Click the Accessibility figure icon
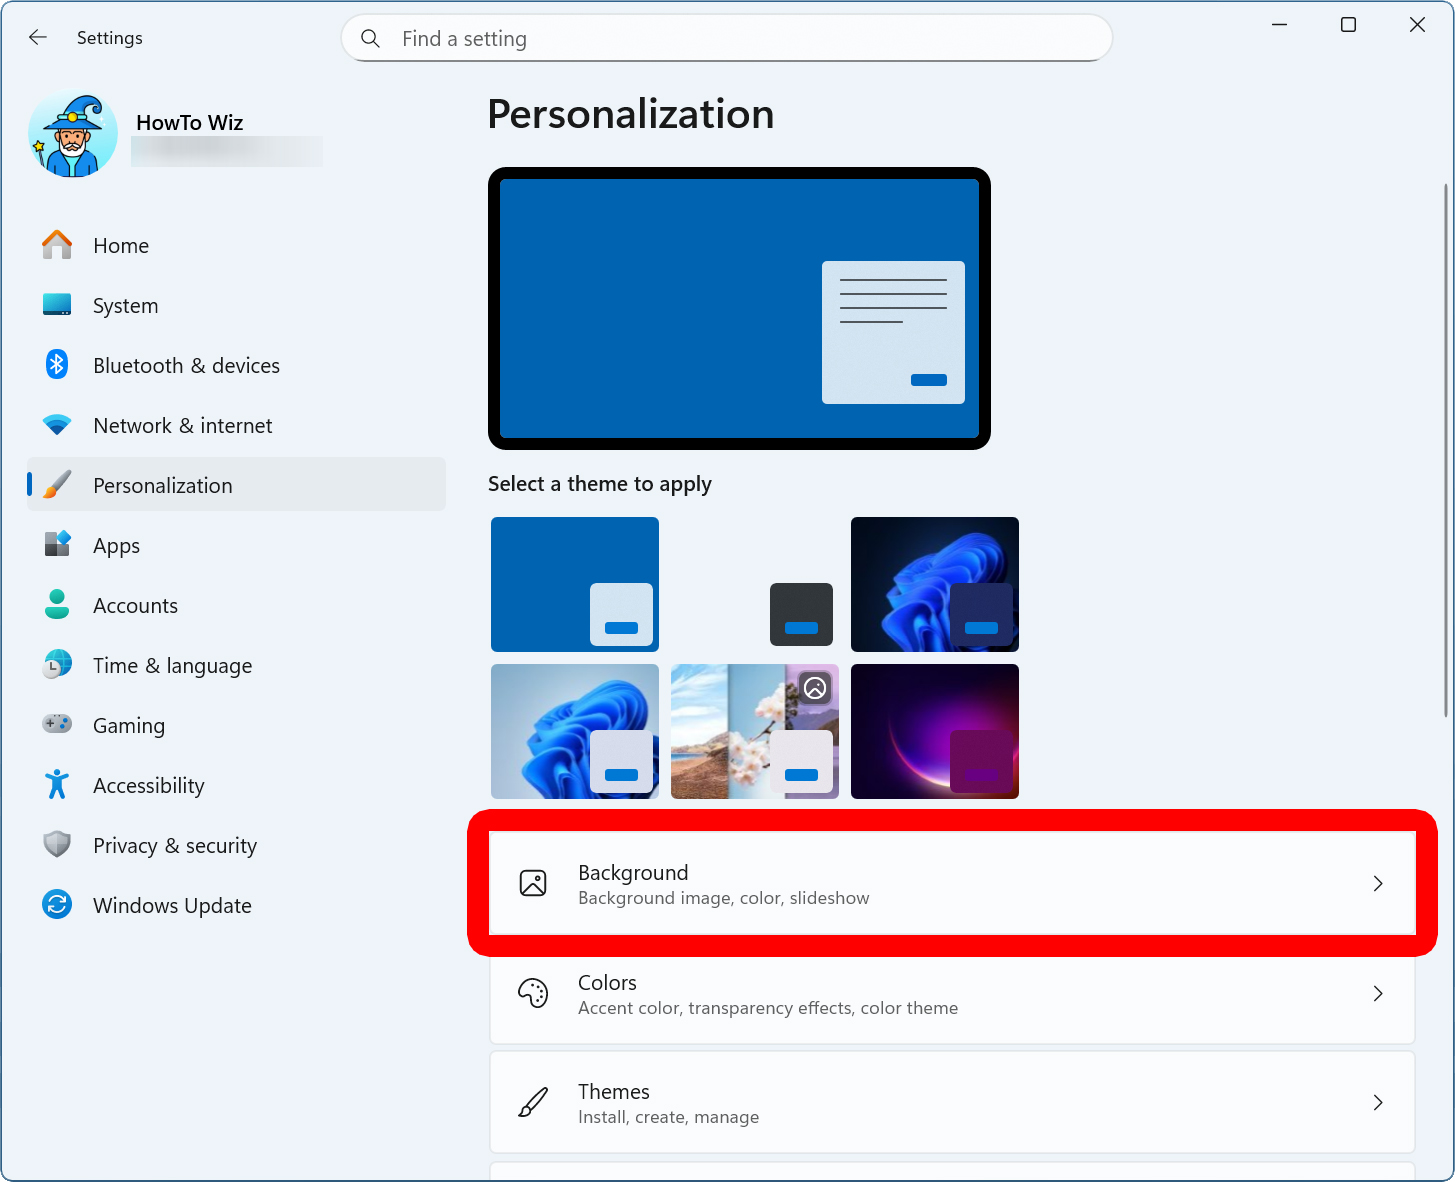 pos(57,784)
